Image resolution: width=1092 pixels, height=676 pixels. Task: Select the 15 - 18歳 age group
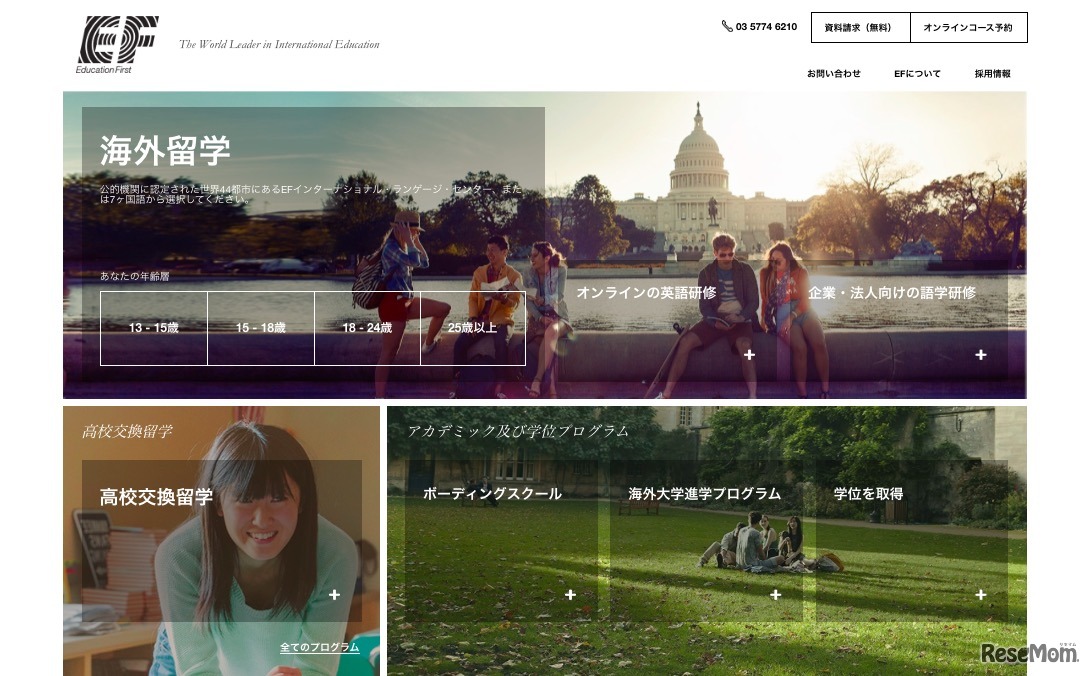point(261,328)
